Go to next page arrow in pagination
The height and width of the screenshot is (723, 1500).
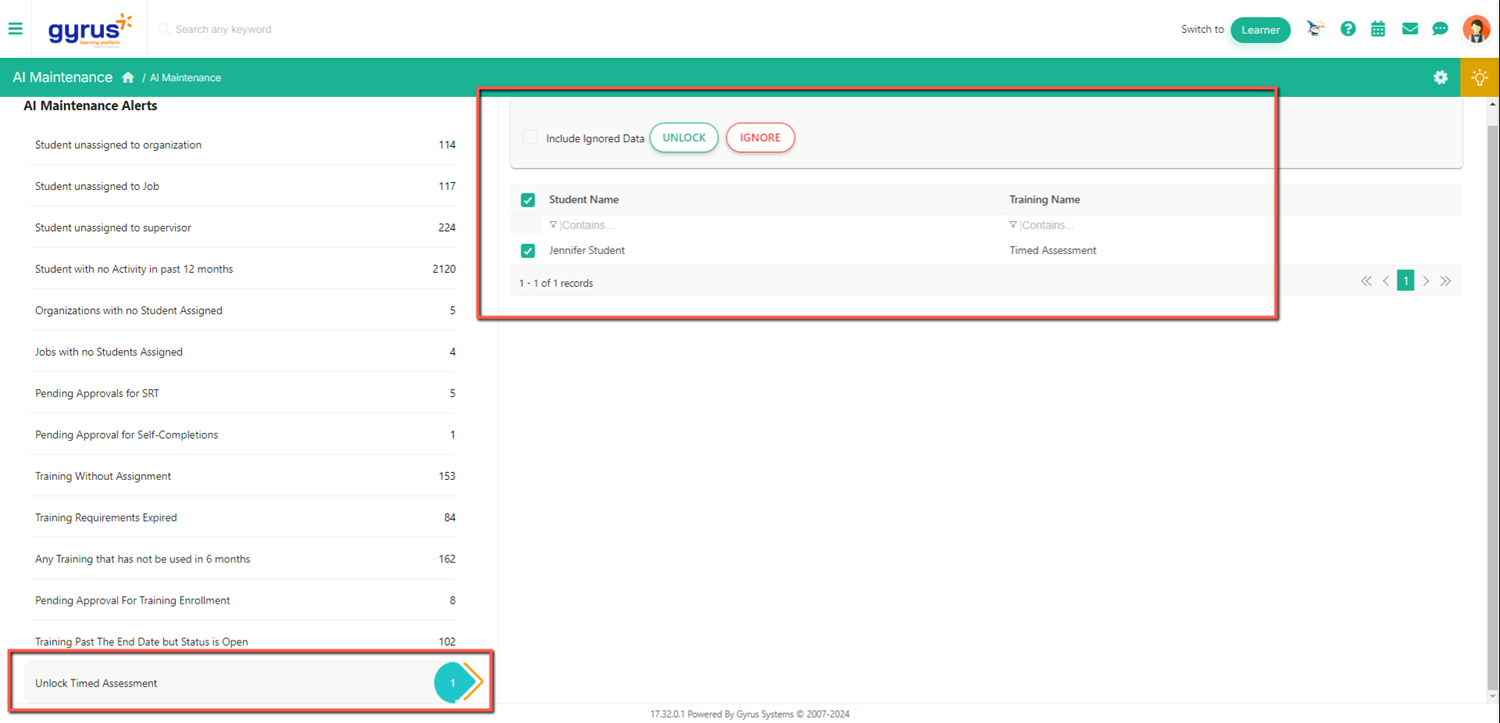pos(1426,282)
